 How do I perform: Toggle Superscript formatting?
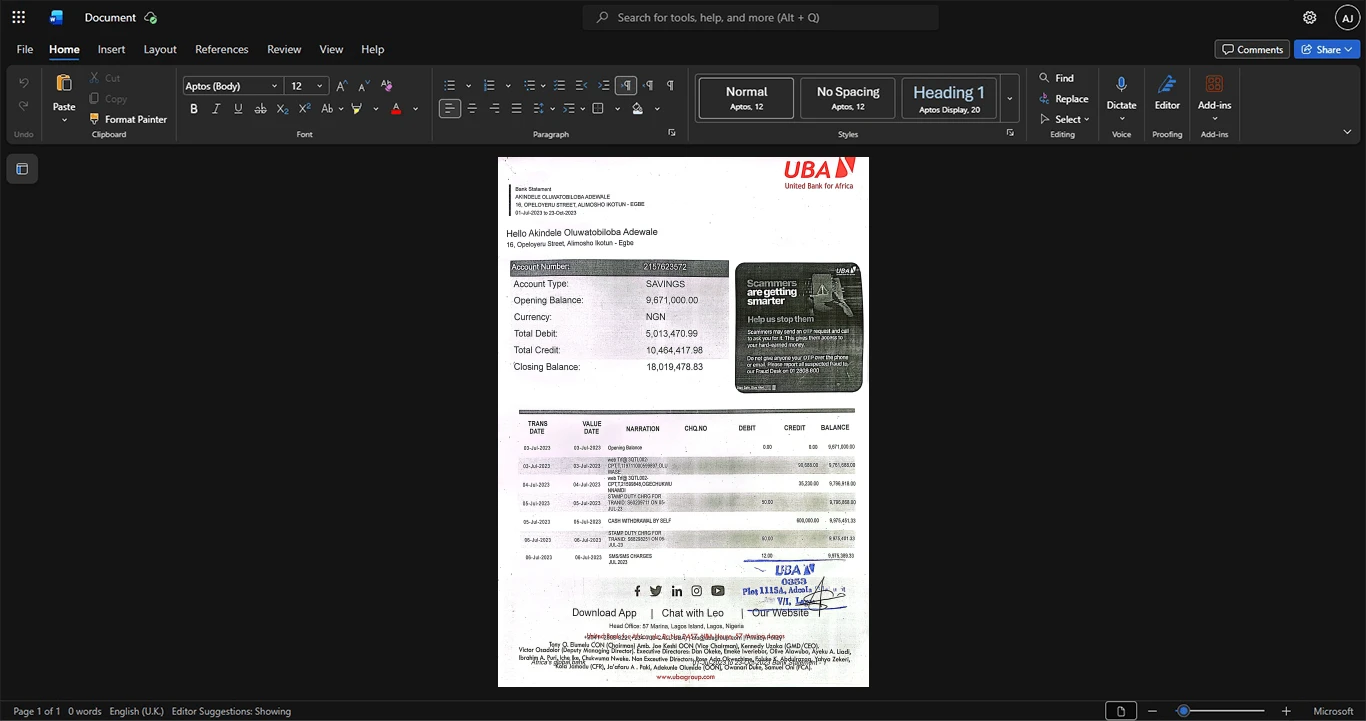point(304,108)
